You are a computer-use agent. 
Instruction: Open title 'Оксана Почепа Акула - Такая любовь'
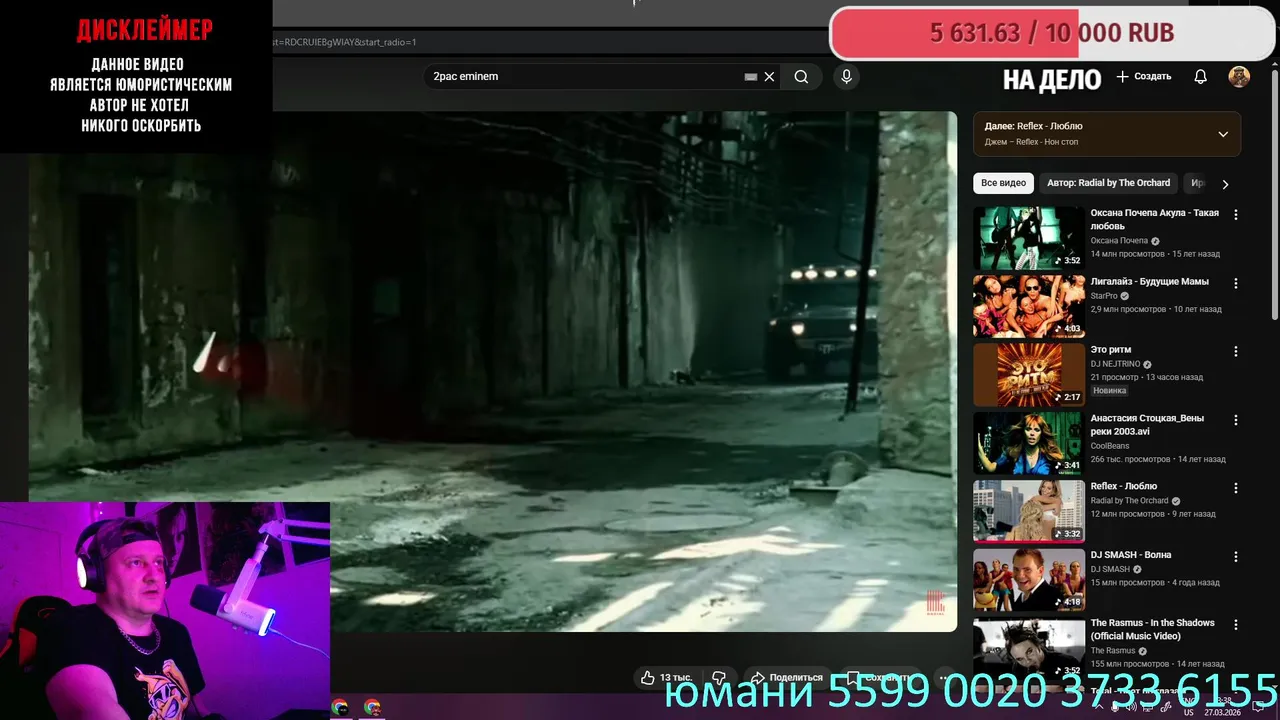(x=1155, y=219)
